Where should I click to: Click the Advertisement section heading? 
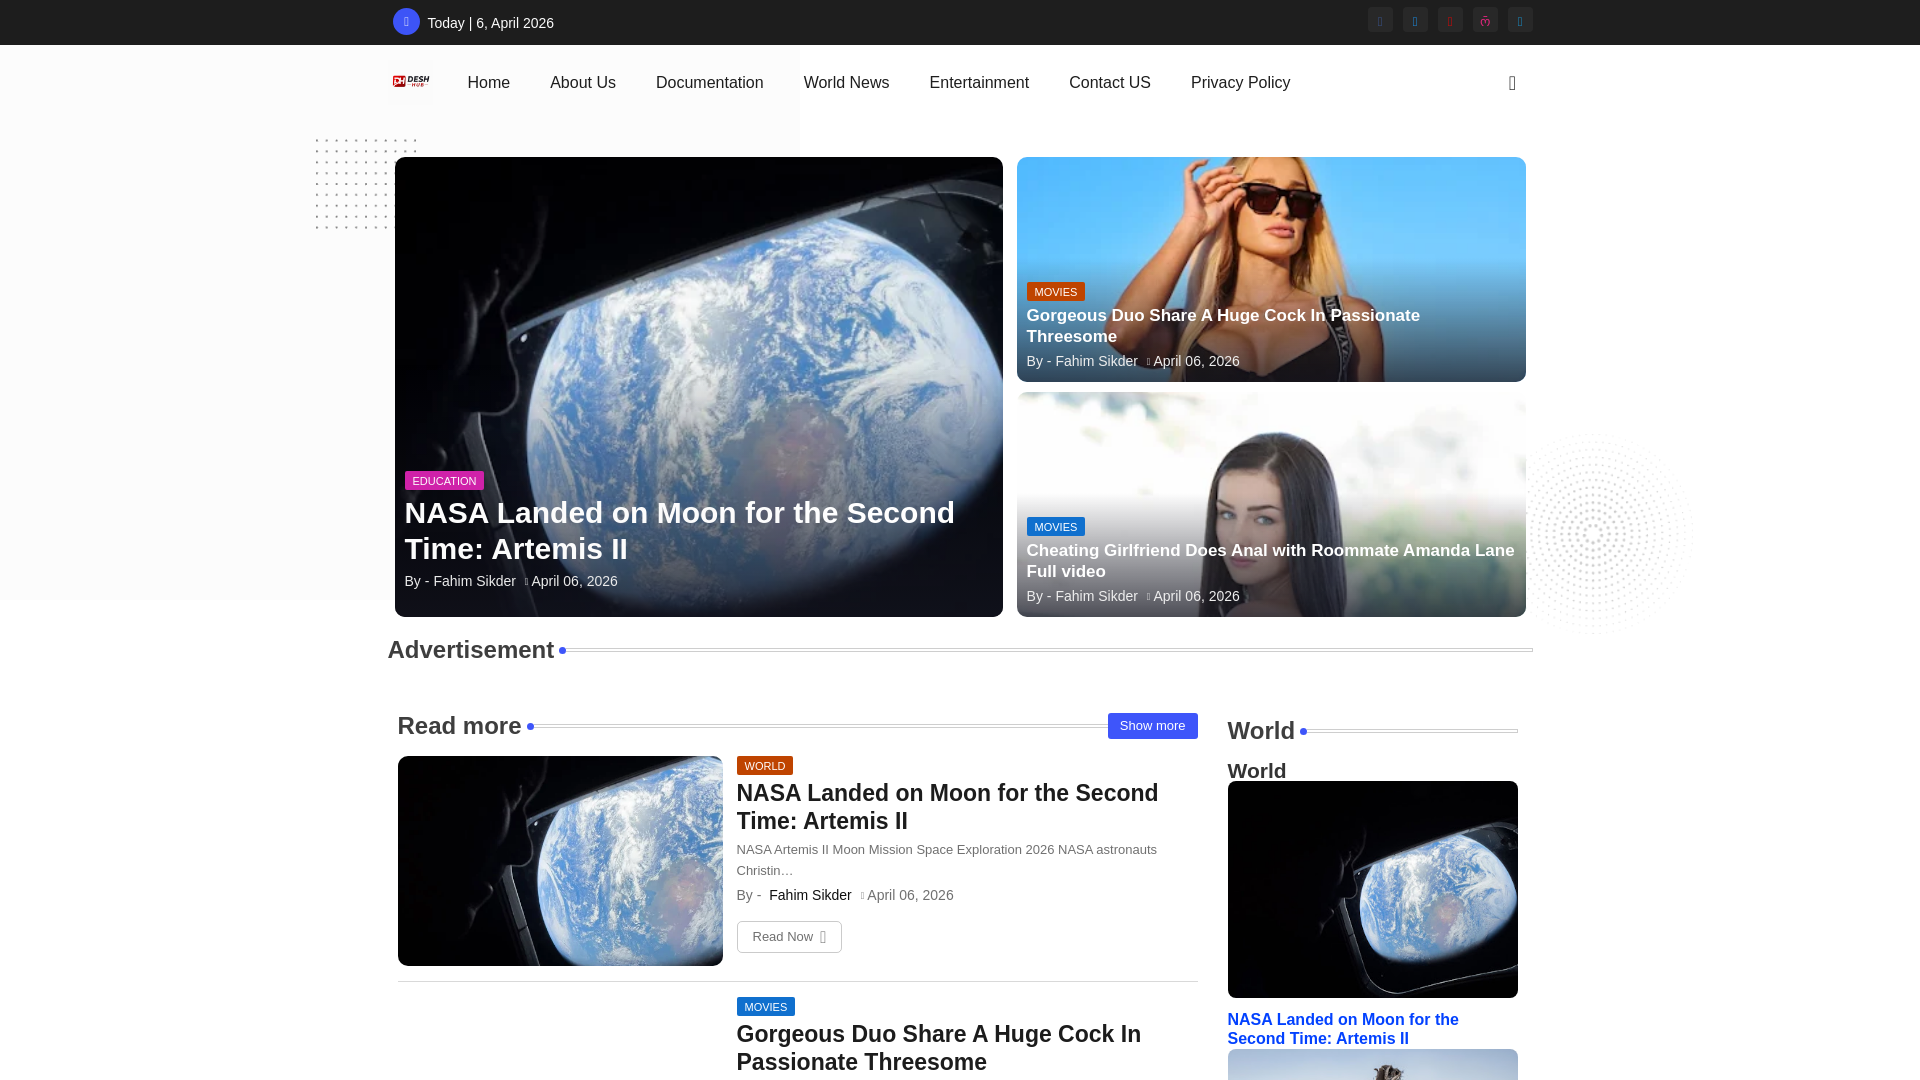coord(471,650)
